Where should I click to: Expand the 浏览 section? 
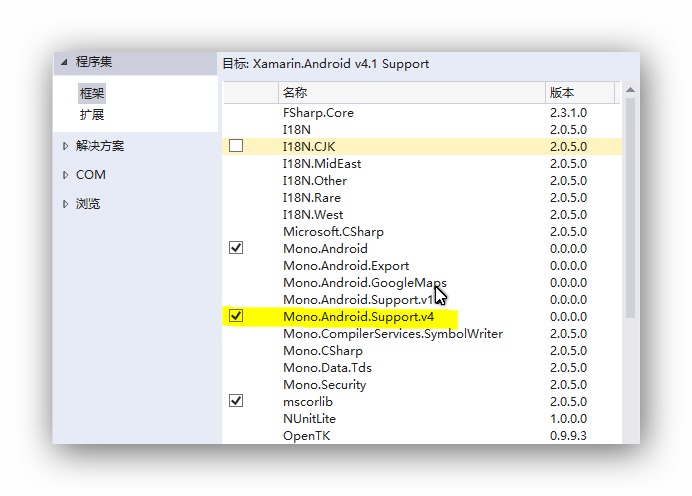tap(65, 204)
